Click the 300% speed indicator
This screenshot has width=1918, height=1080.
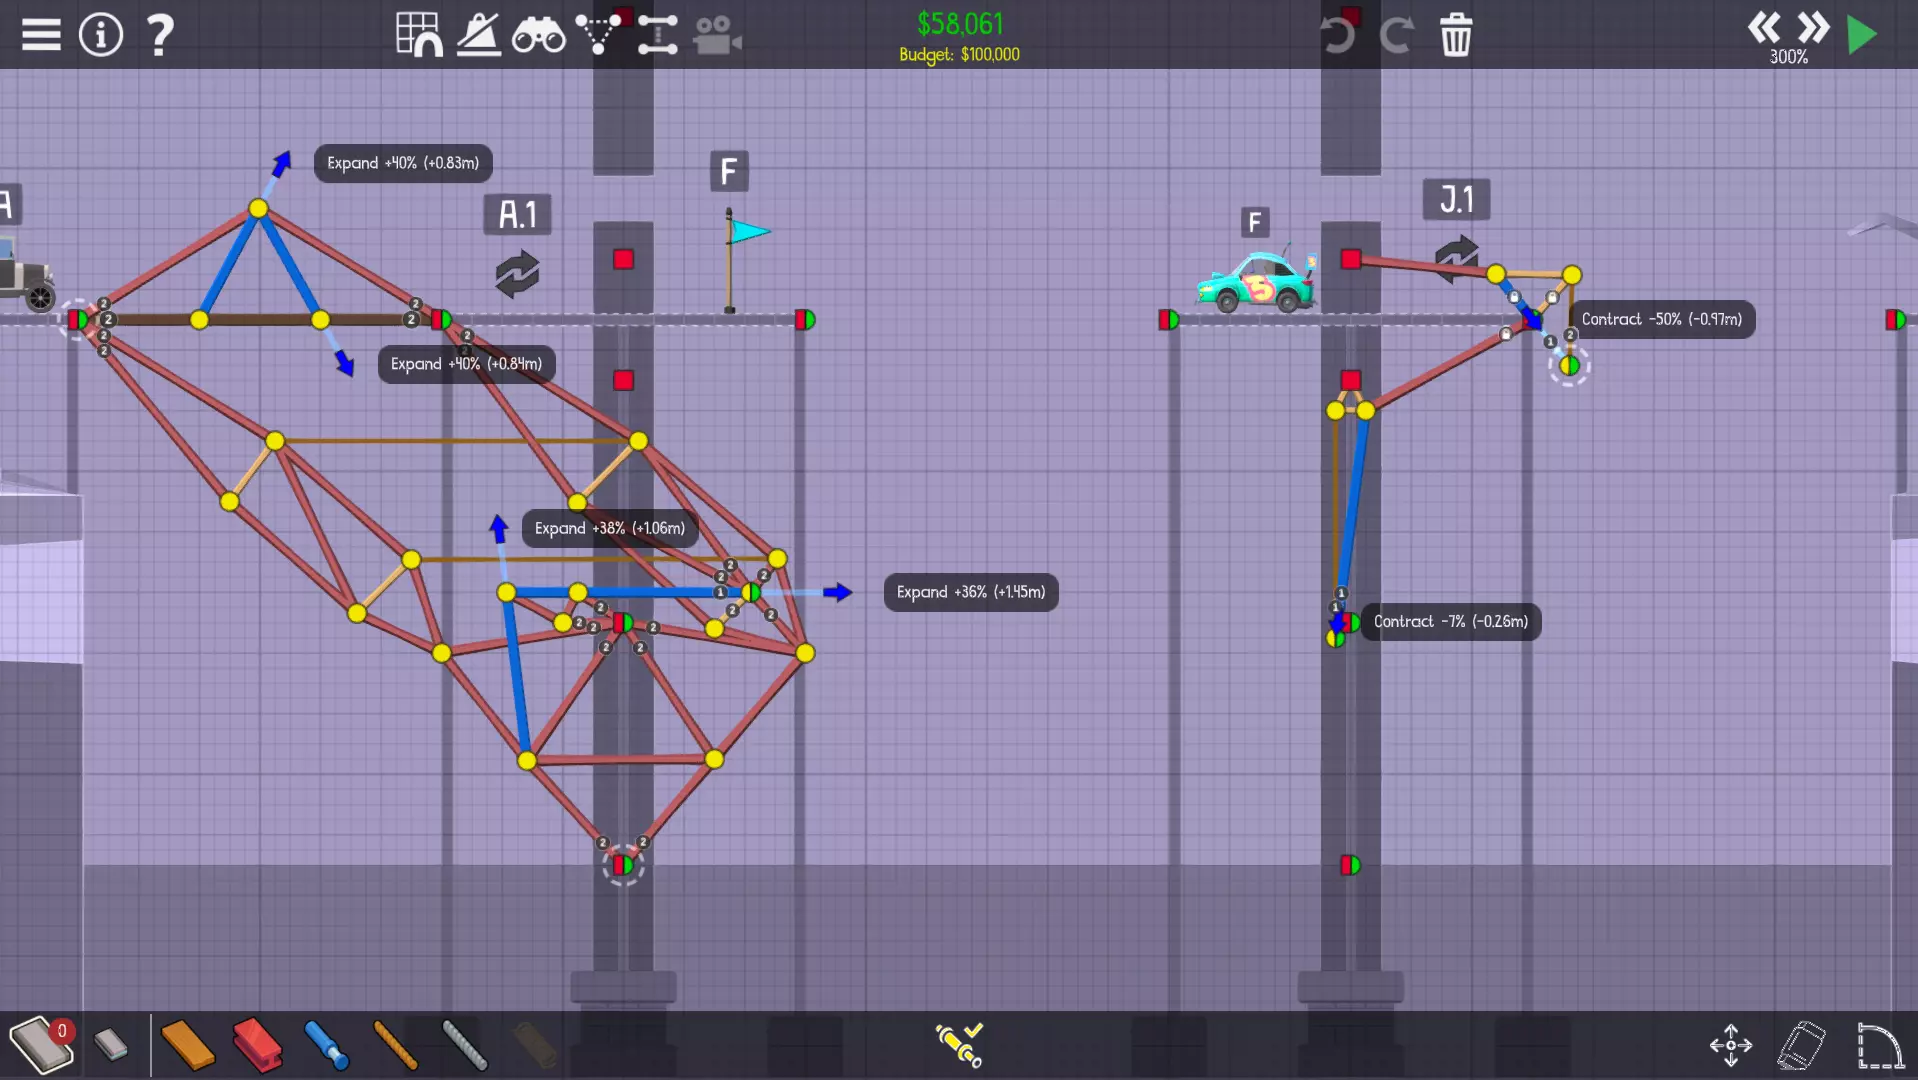pos(1788,57)
